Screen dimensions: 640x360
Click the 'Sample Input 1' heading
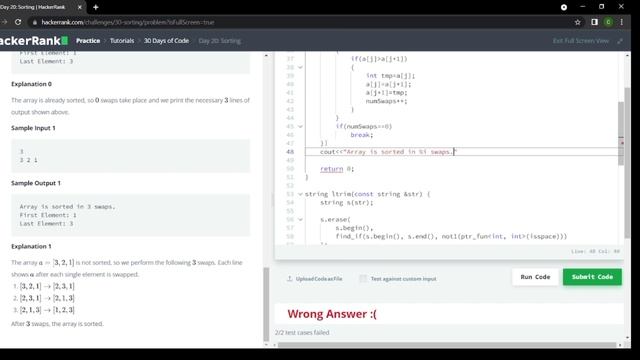(x=33, y=128)
